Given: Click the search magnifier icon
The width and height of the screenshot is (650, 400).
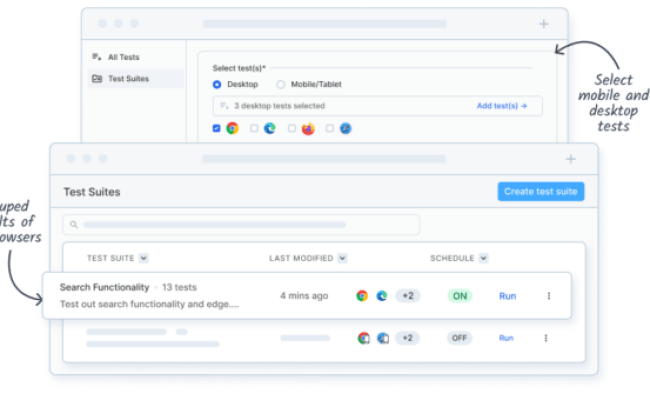Looking at the screenshot, I should [74, 225].
